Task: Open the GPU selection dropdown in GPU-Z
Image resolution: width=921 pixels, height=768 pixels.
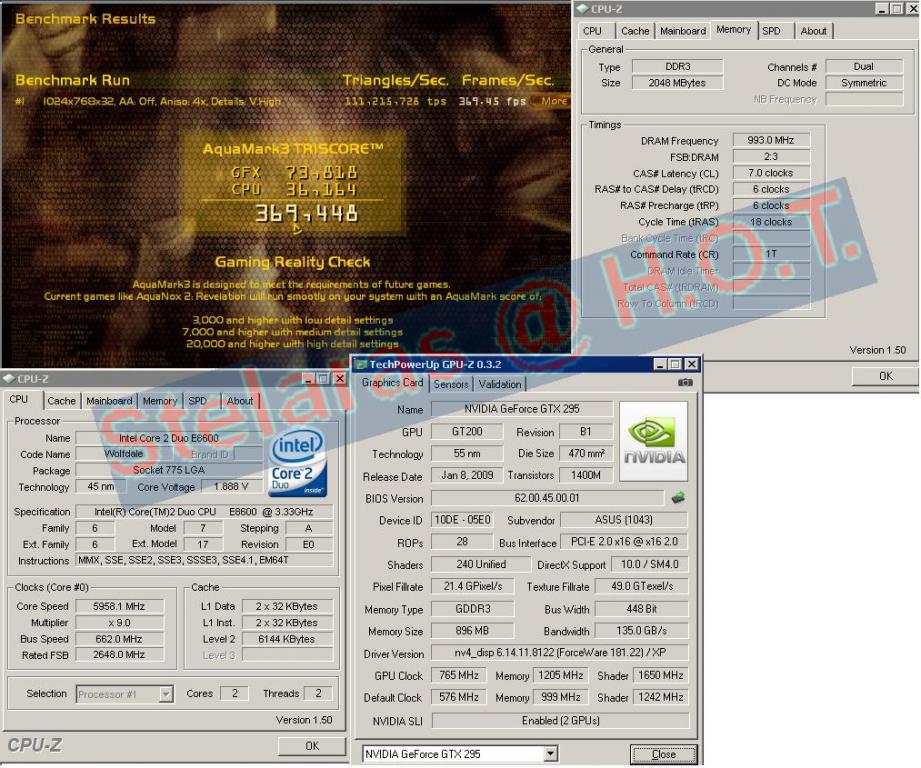Action: tap(550, 753)
